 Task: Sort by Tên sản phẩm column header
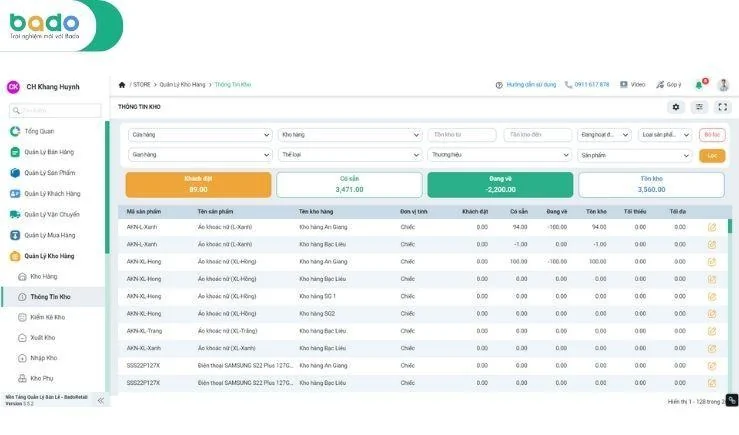tap(215, 212)
